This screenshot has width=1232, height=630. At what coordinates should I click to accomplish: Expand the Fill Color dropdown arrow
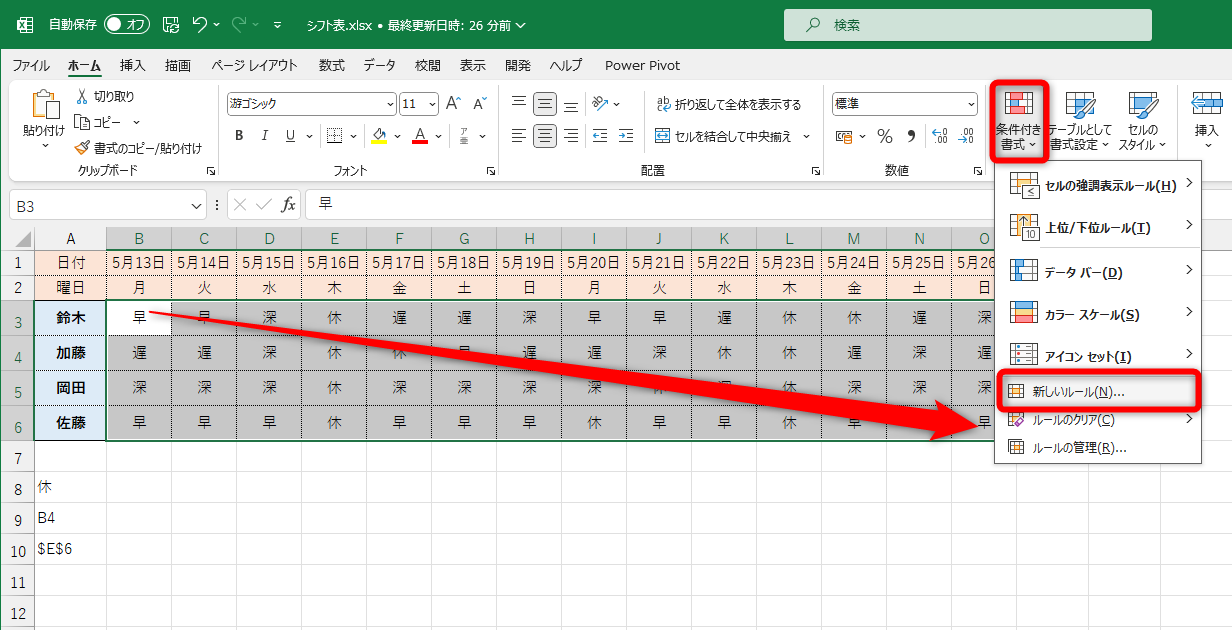coord(396,135)
